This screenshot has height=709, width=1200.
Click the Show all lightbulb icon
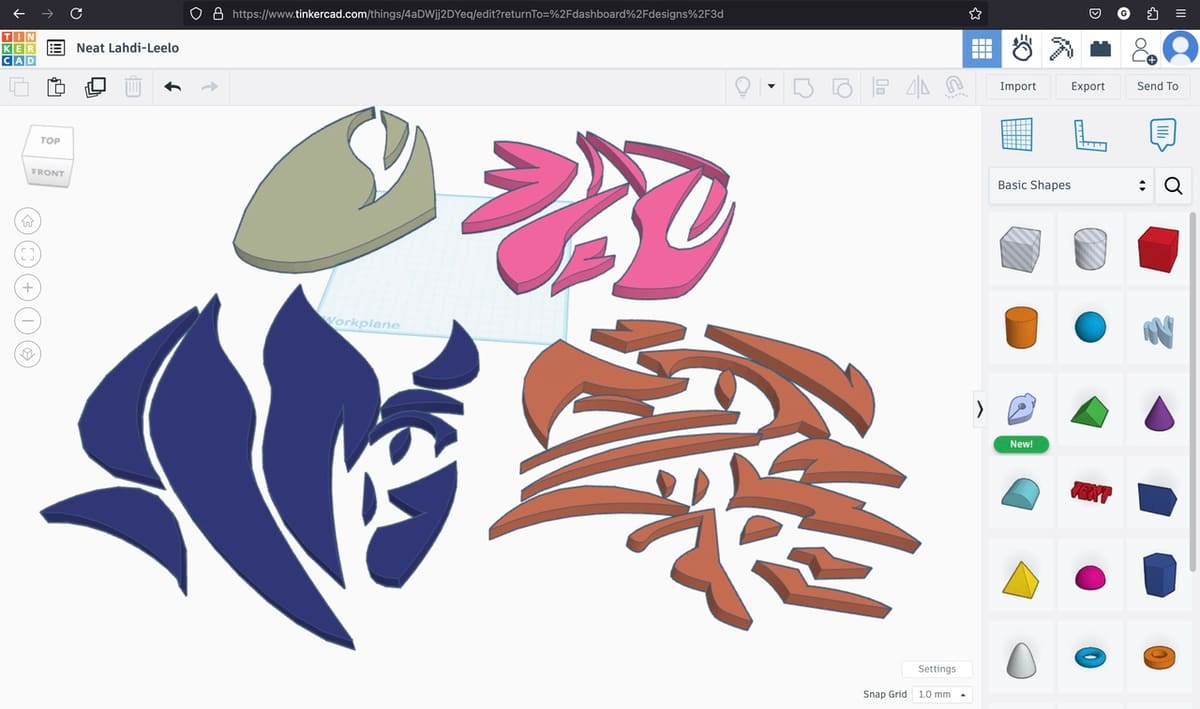pyautogui.click(x=743, y=87)
